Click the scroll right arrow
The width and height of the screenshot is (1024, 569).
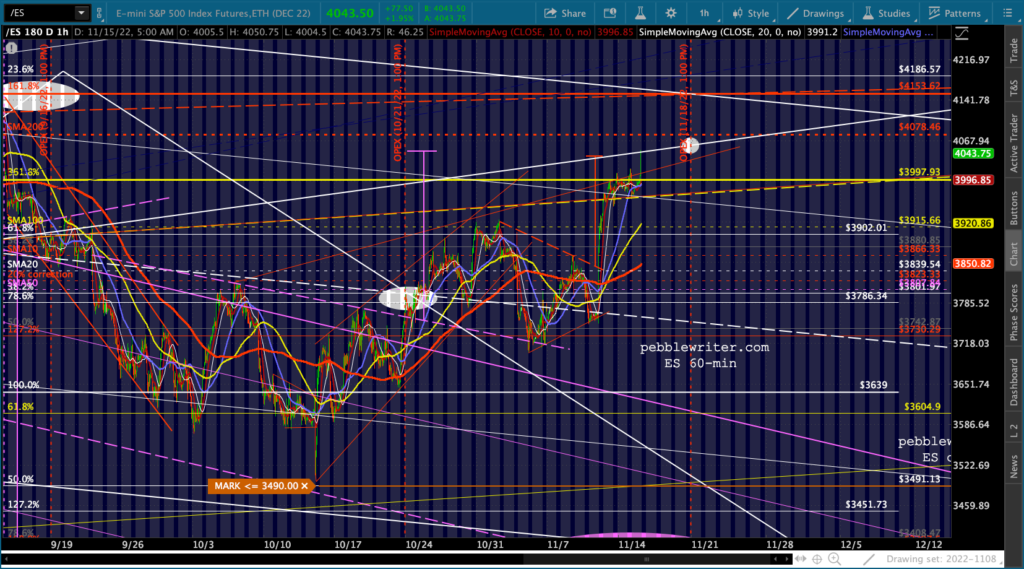[x=787, y=559]
